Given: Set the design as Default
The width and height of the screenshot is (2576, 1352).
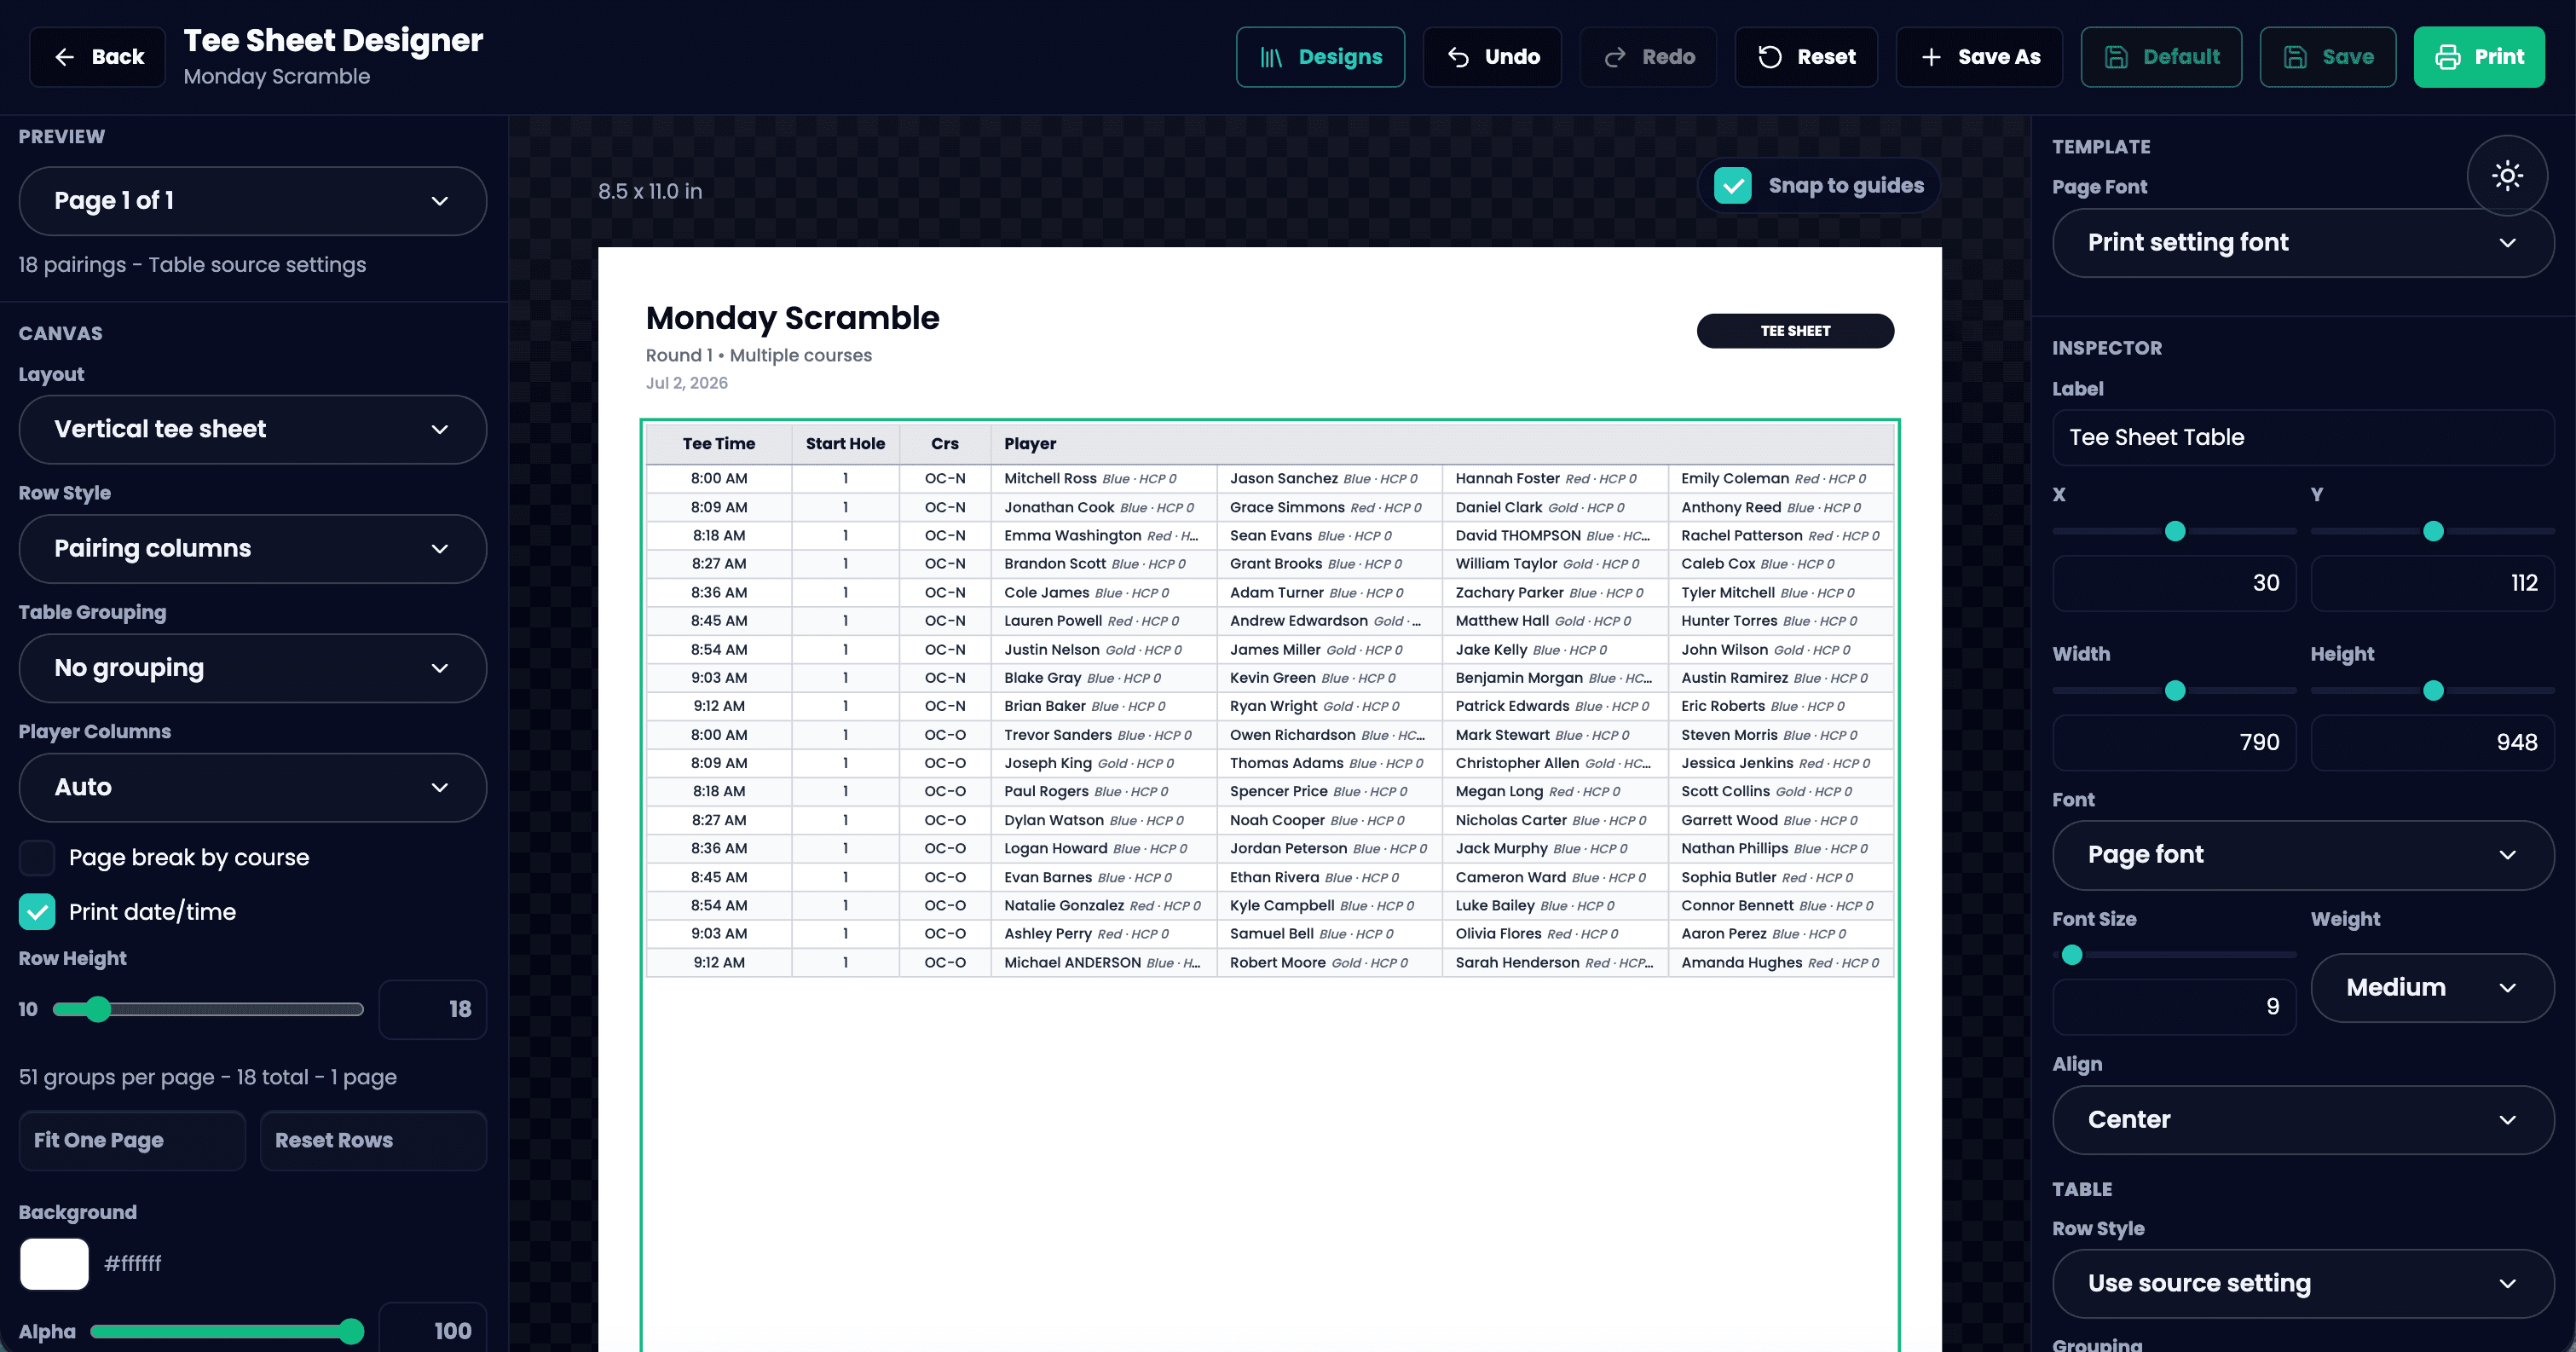Looking at the screenshot, I should [2161, 57].
